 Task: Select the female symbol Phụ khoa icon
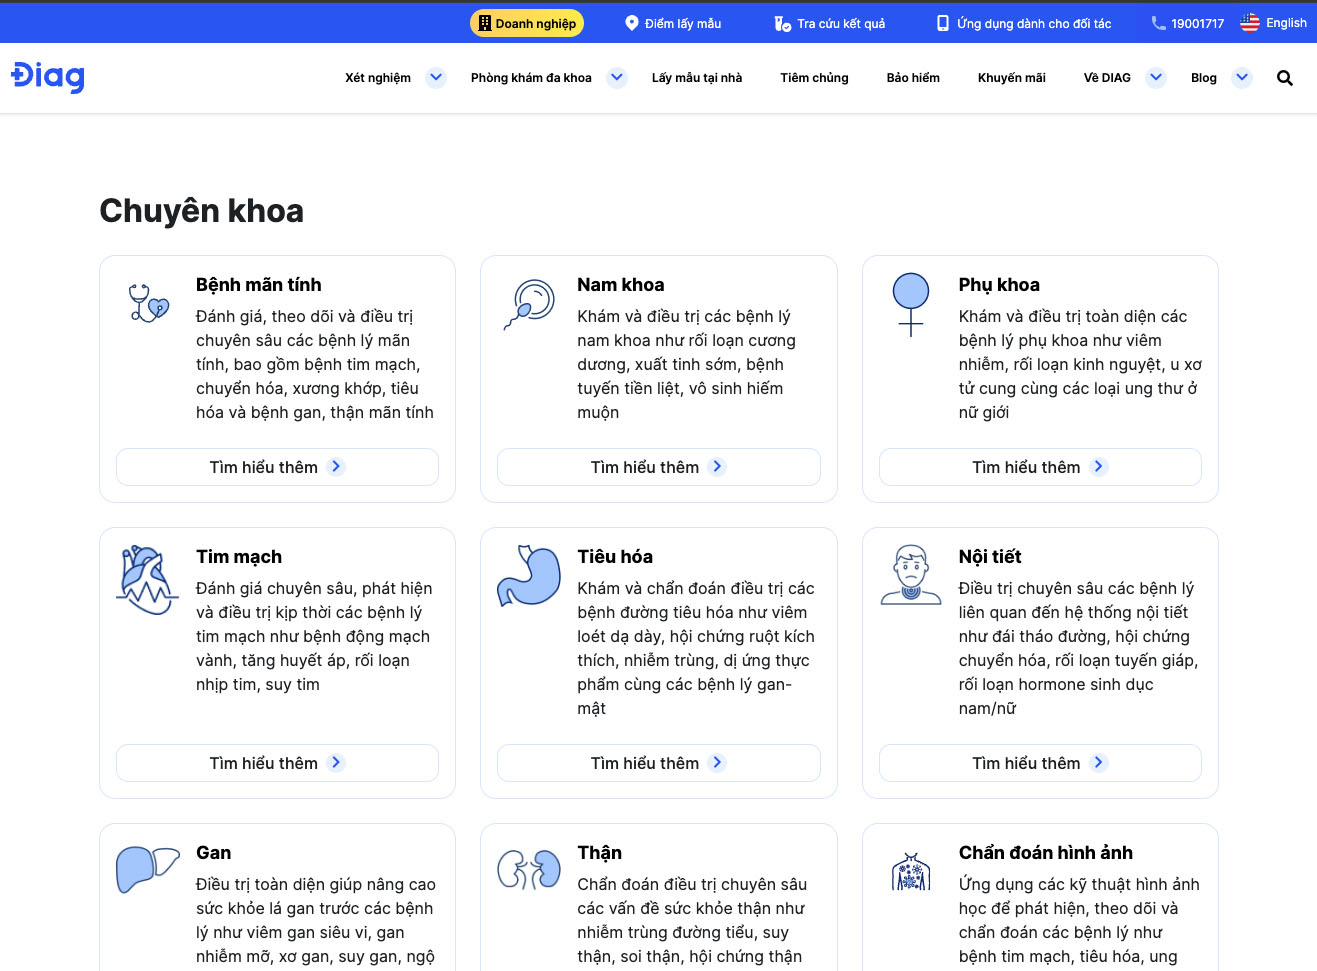click(x=910, y=304)
